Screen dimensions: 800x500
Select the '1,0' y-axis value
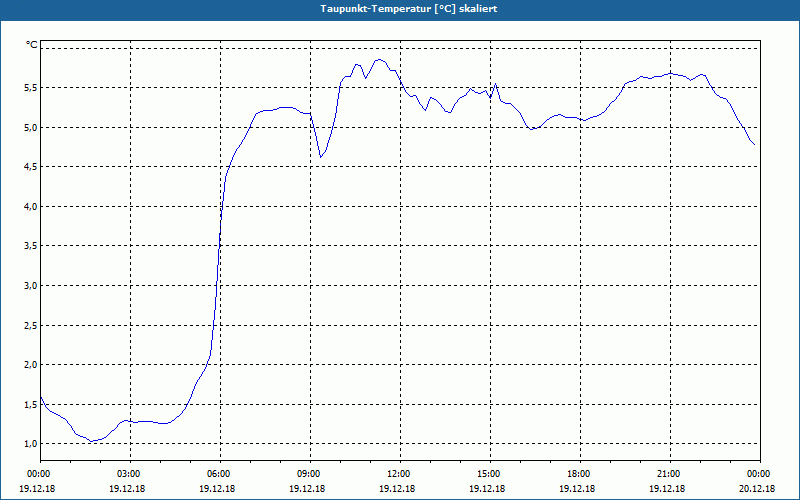click(x=31, y=444)
